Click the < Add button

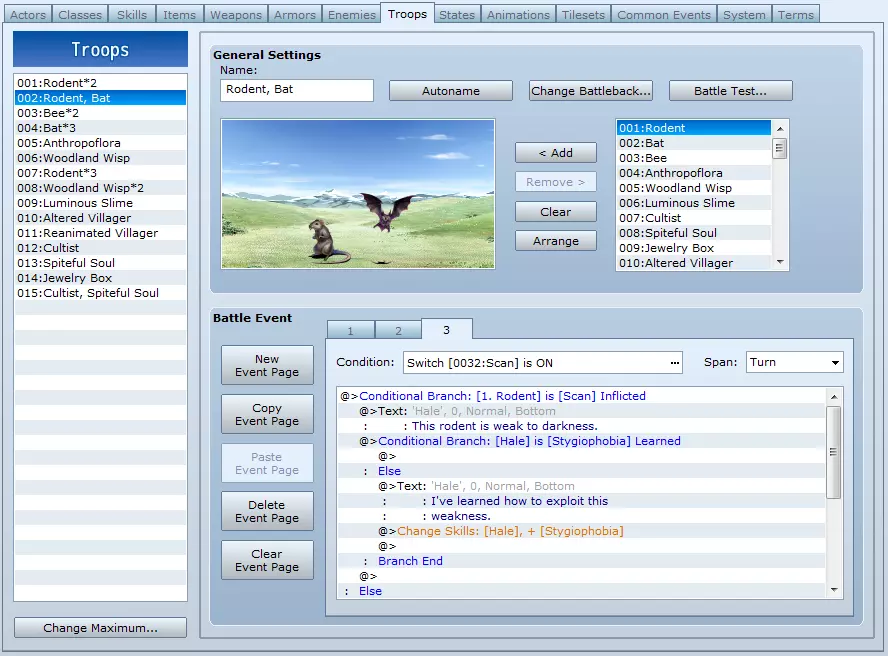[556, 153]
